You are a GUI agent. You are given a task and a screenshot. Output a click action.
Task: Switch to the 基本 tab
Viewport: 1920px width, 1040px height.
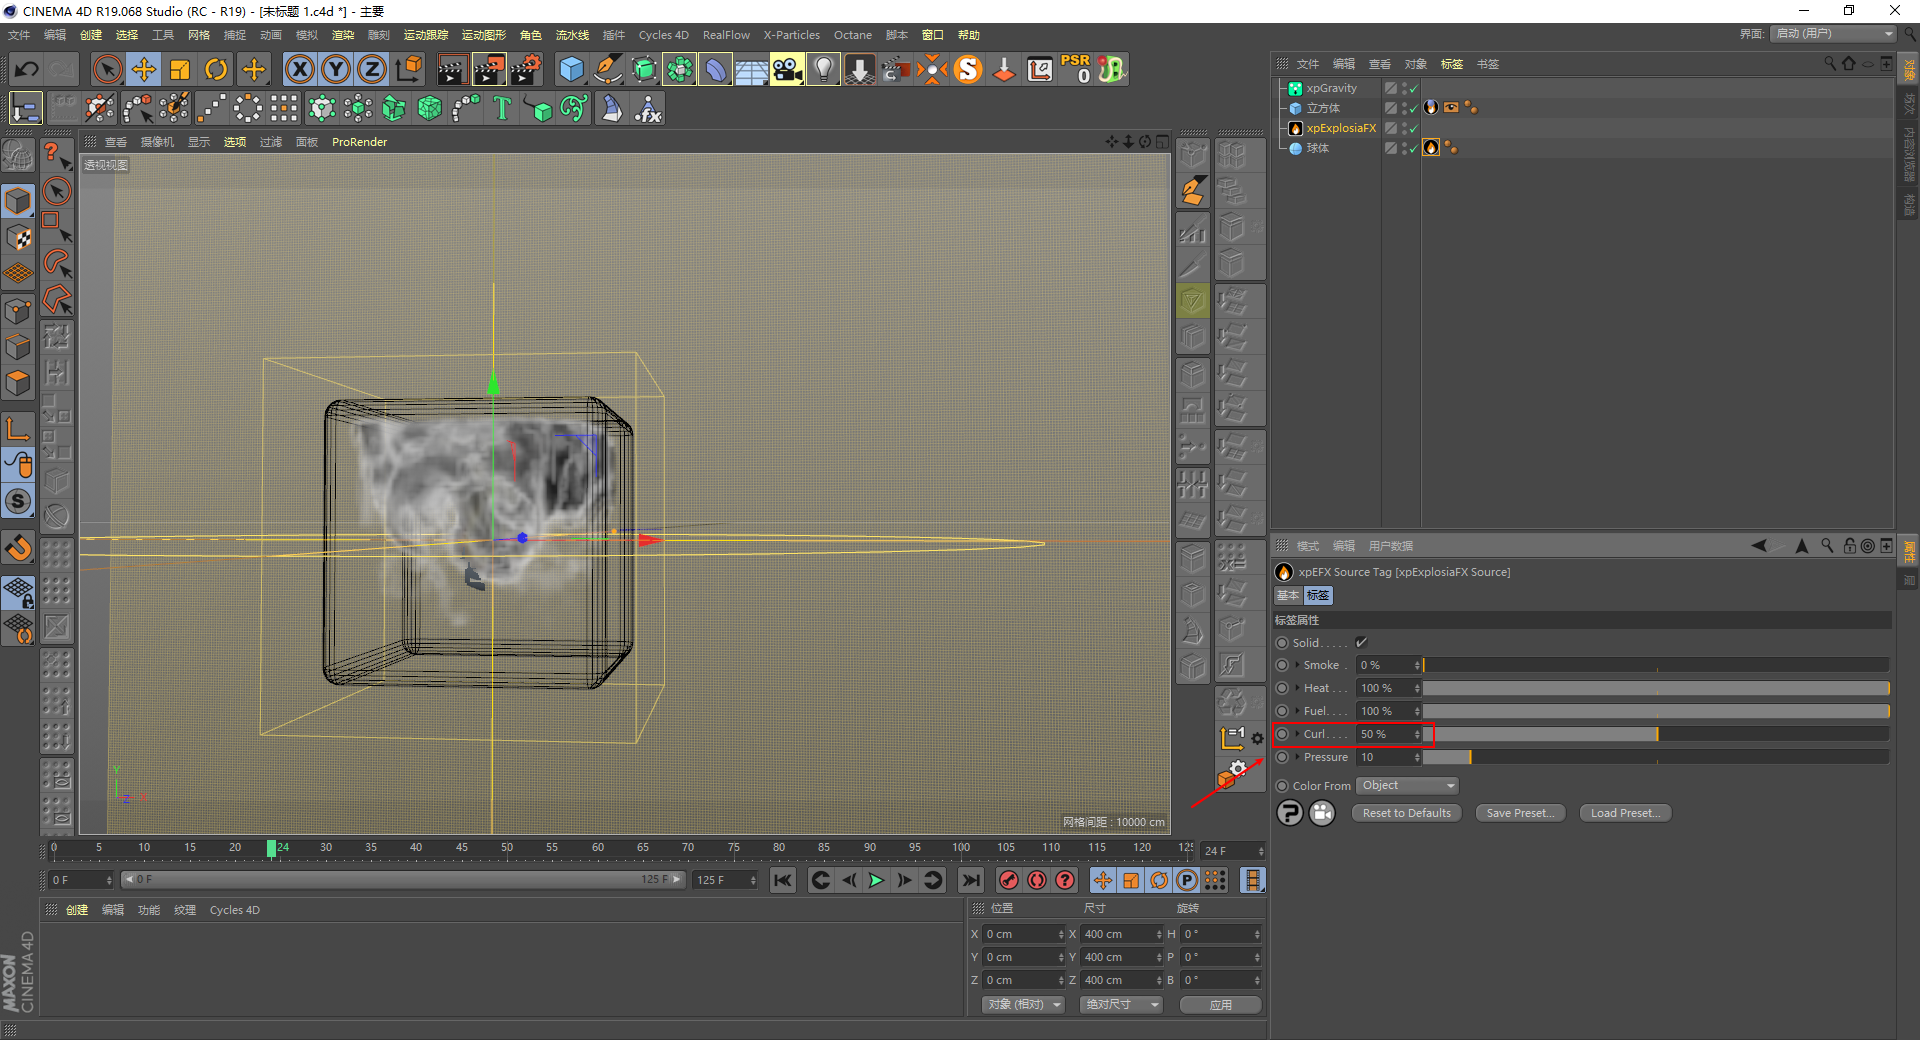coord(1288,595)
